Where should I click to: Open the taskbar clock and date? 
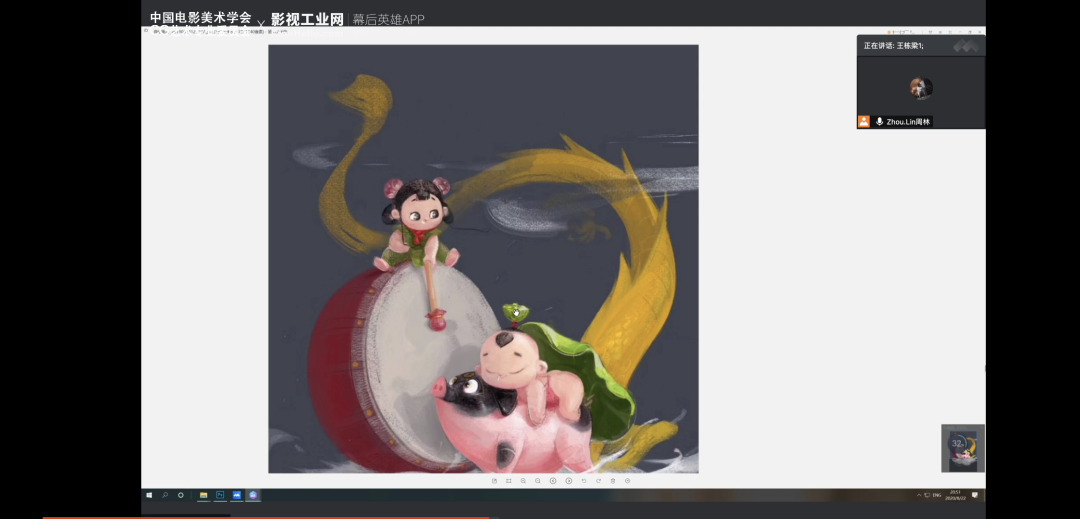coord(954,495)
